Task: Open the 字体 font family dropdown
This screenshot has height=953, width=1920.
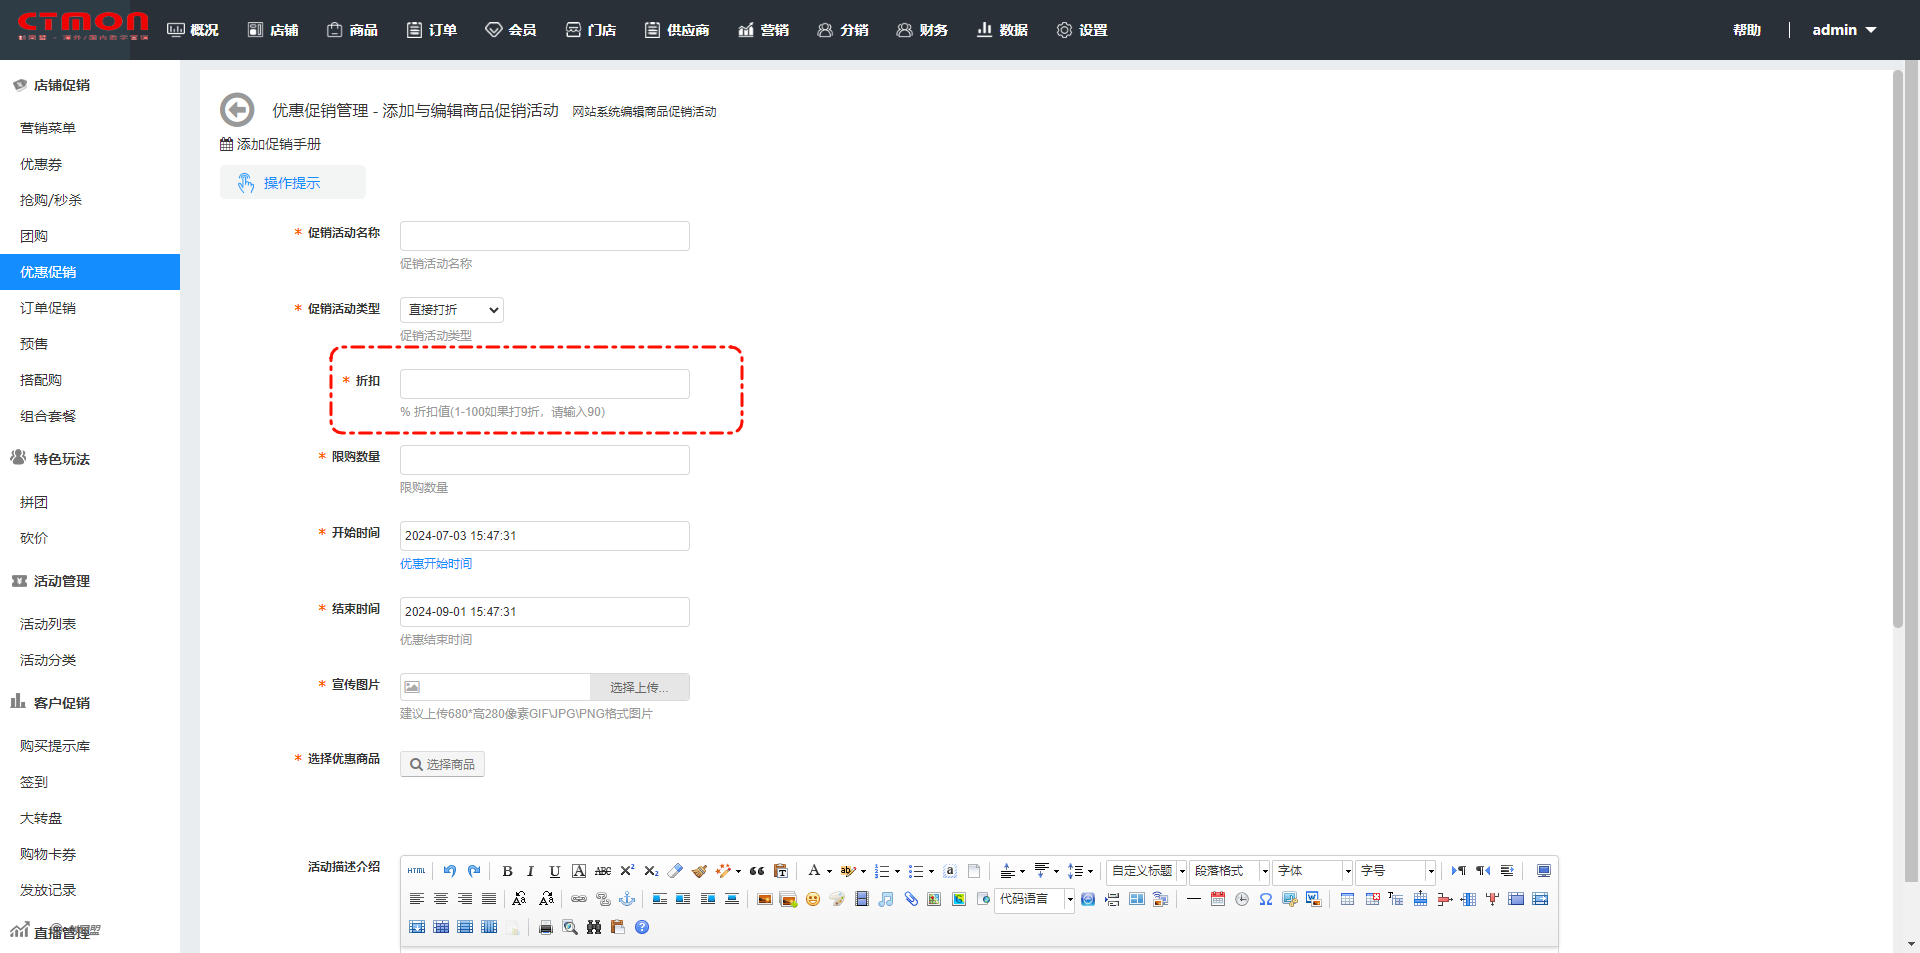Action: 1312,871
